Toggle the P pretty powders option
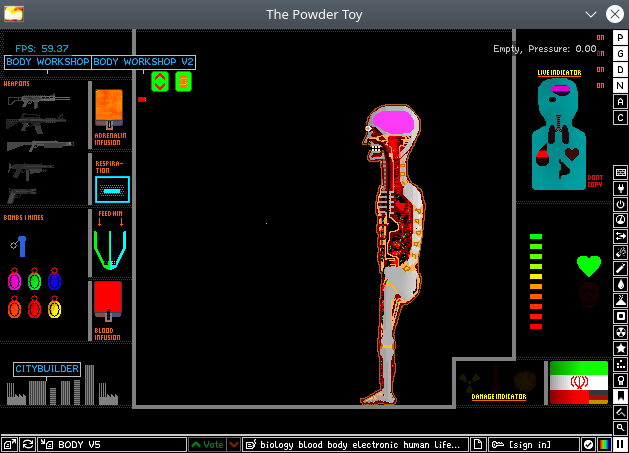The height and width of the screenshot is (453, 629). (x=621, y=38)
